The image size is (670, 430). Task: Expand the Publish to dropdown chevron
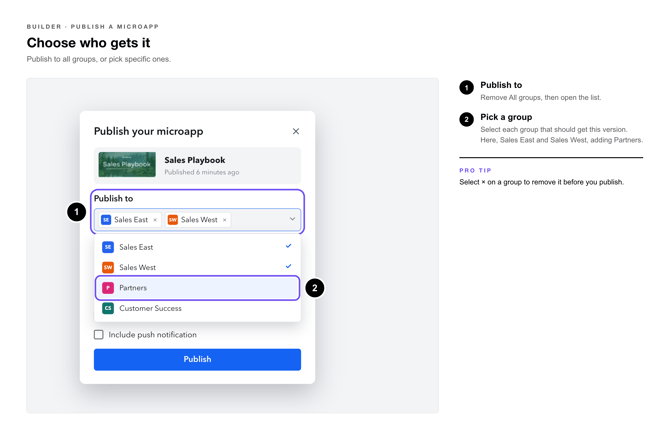(292, 219)
